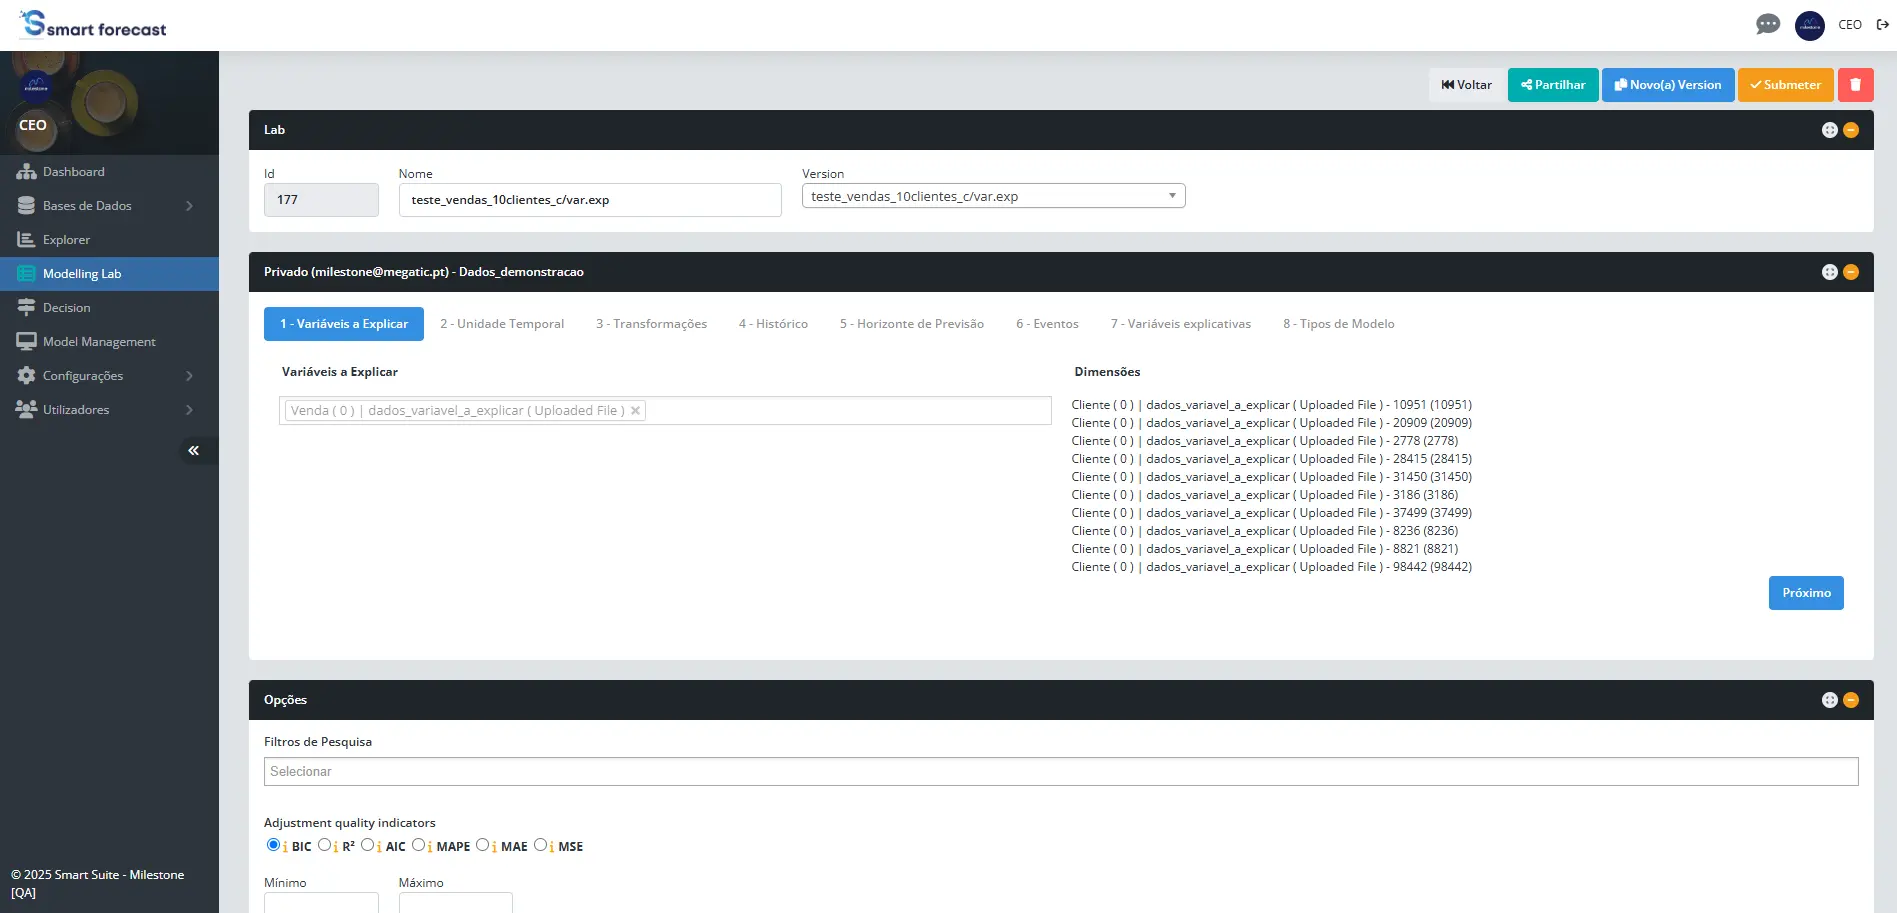Open the Version dropdown
The height and width of the screenshot is (913, 1897).
(x=993, y=196)
